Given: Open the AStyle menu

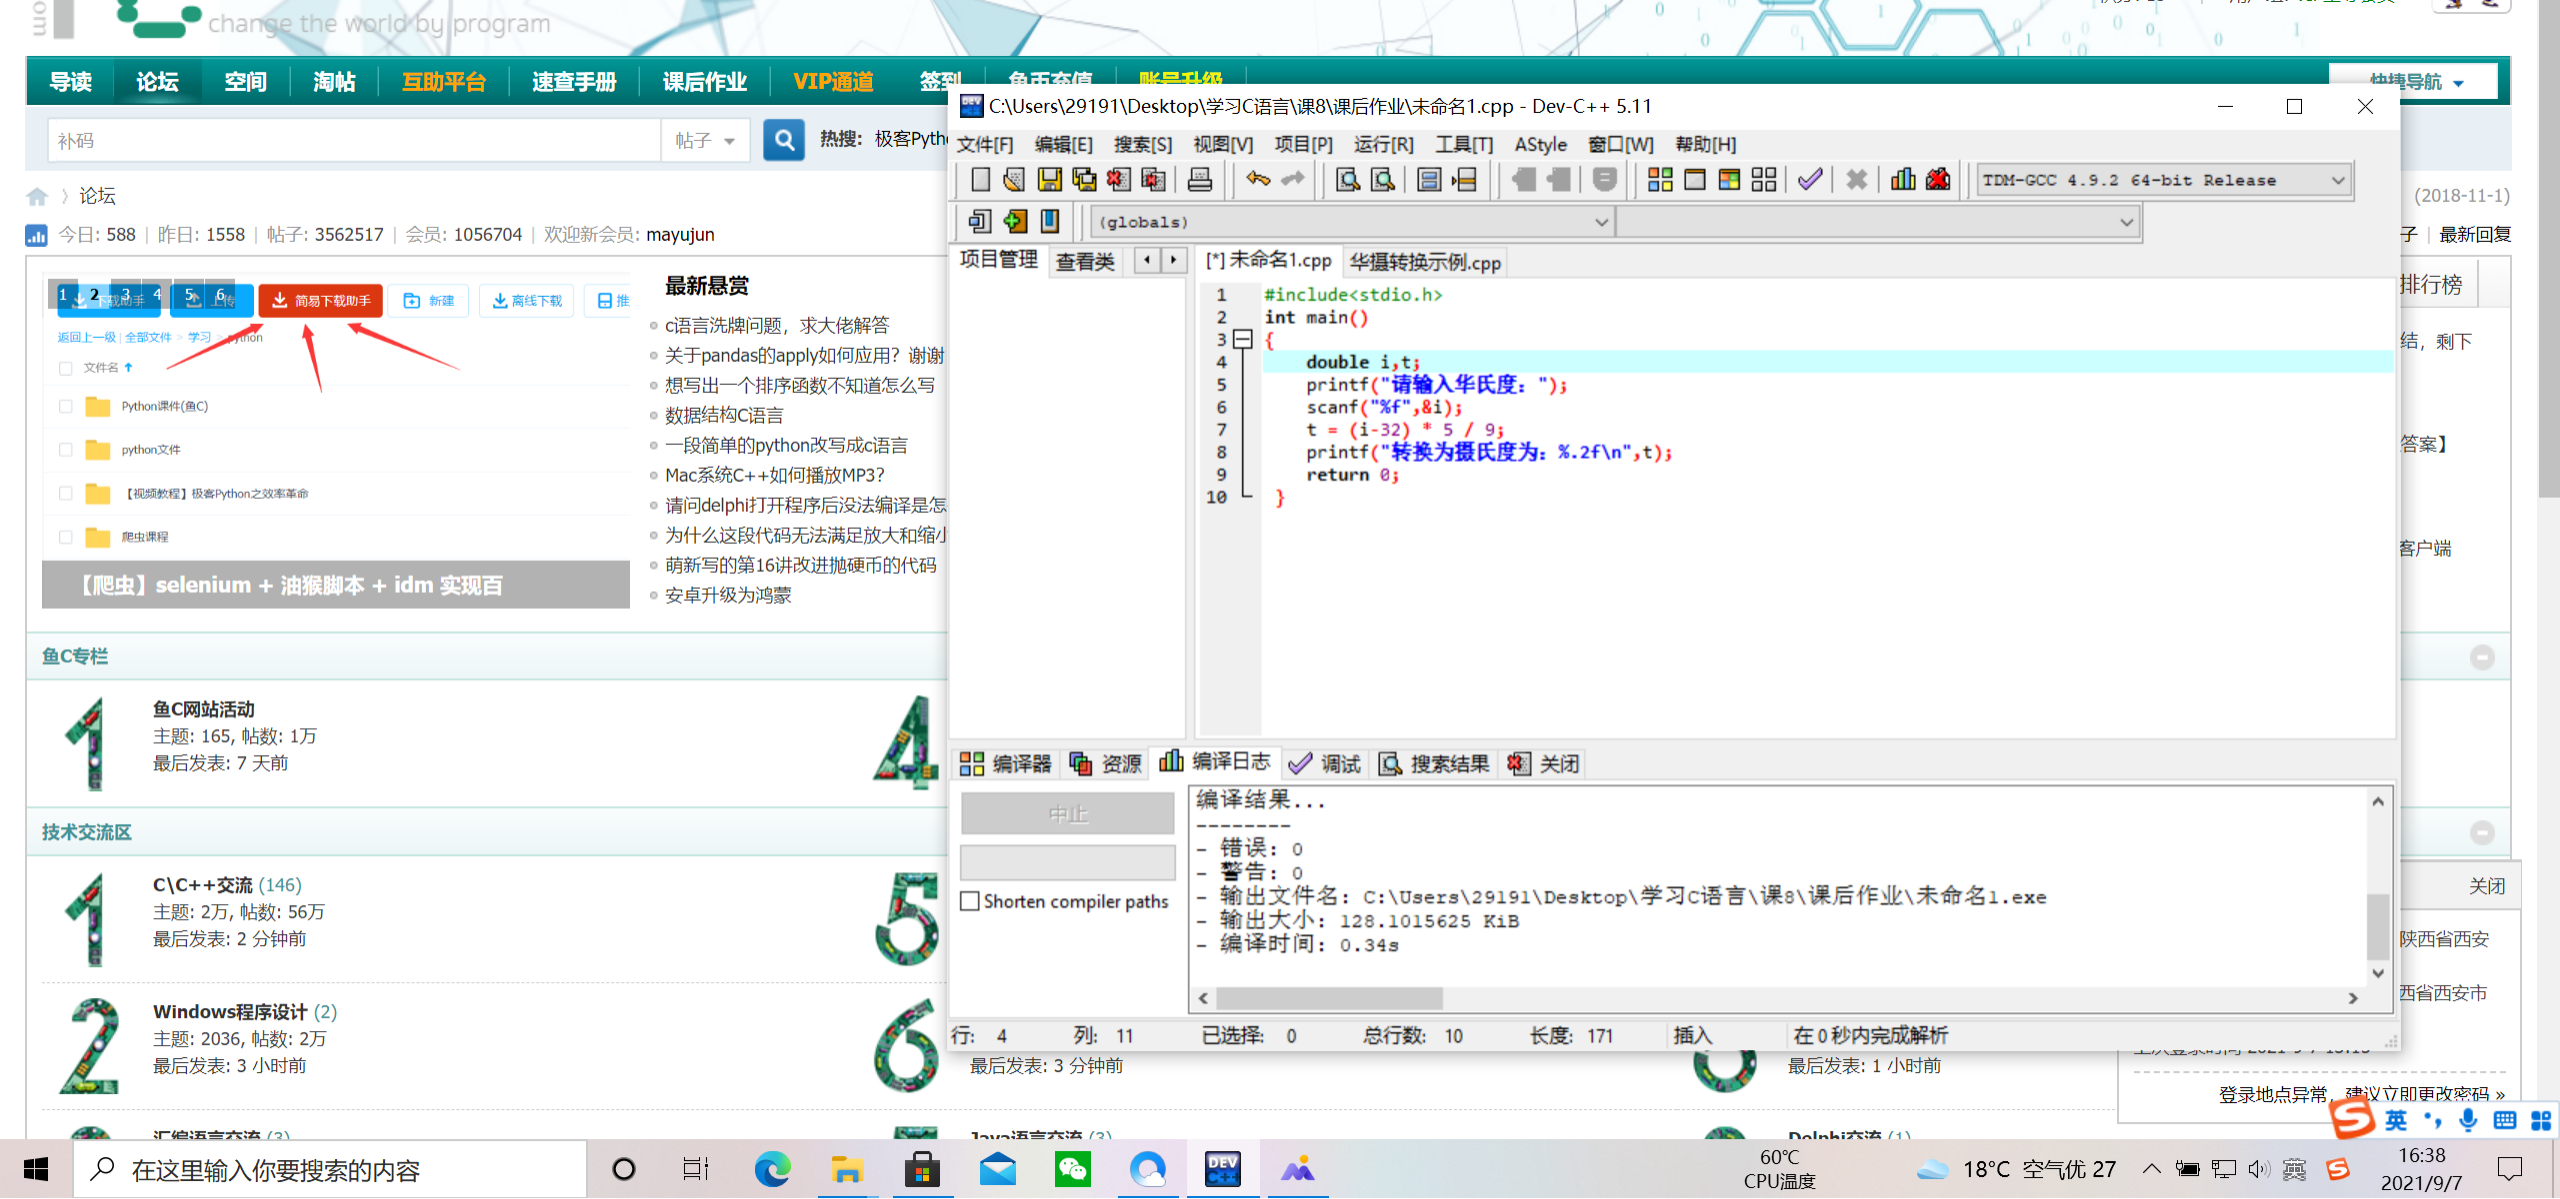Looking at the screenshot, I should click(x=1540, y=144).
